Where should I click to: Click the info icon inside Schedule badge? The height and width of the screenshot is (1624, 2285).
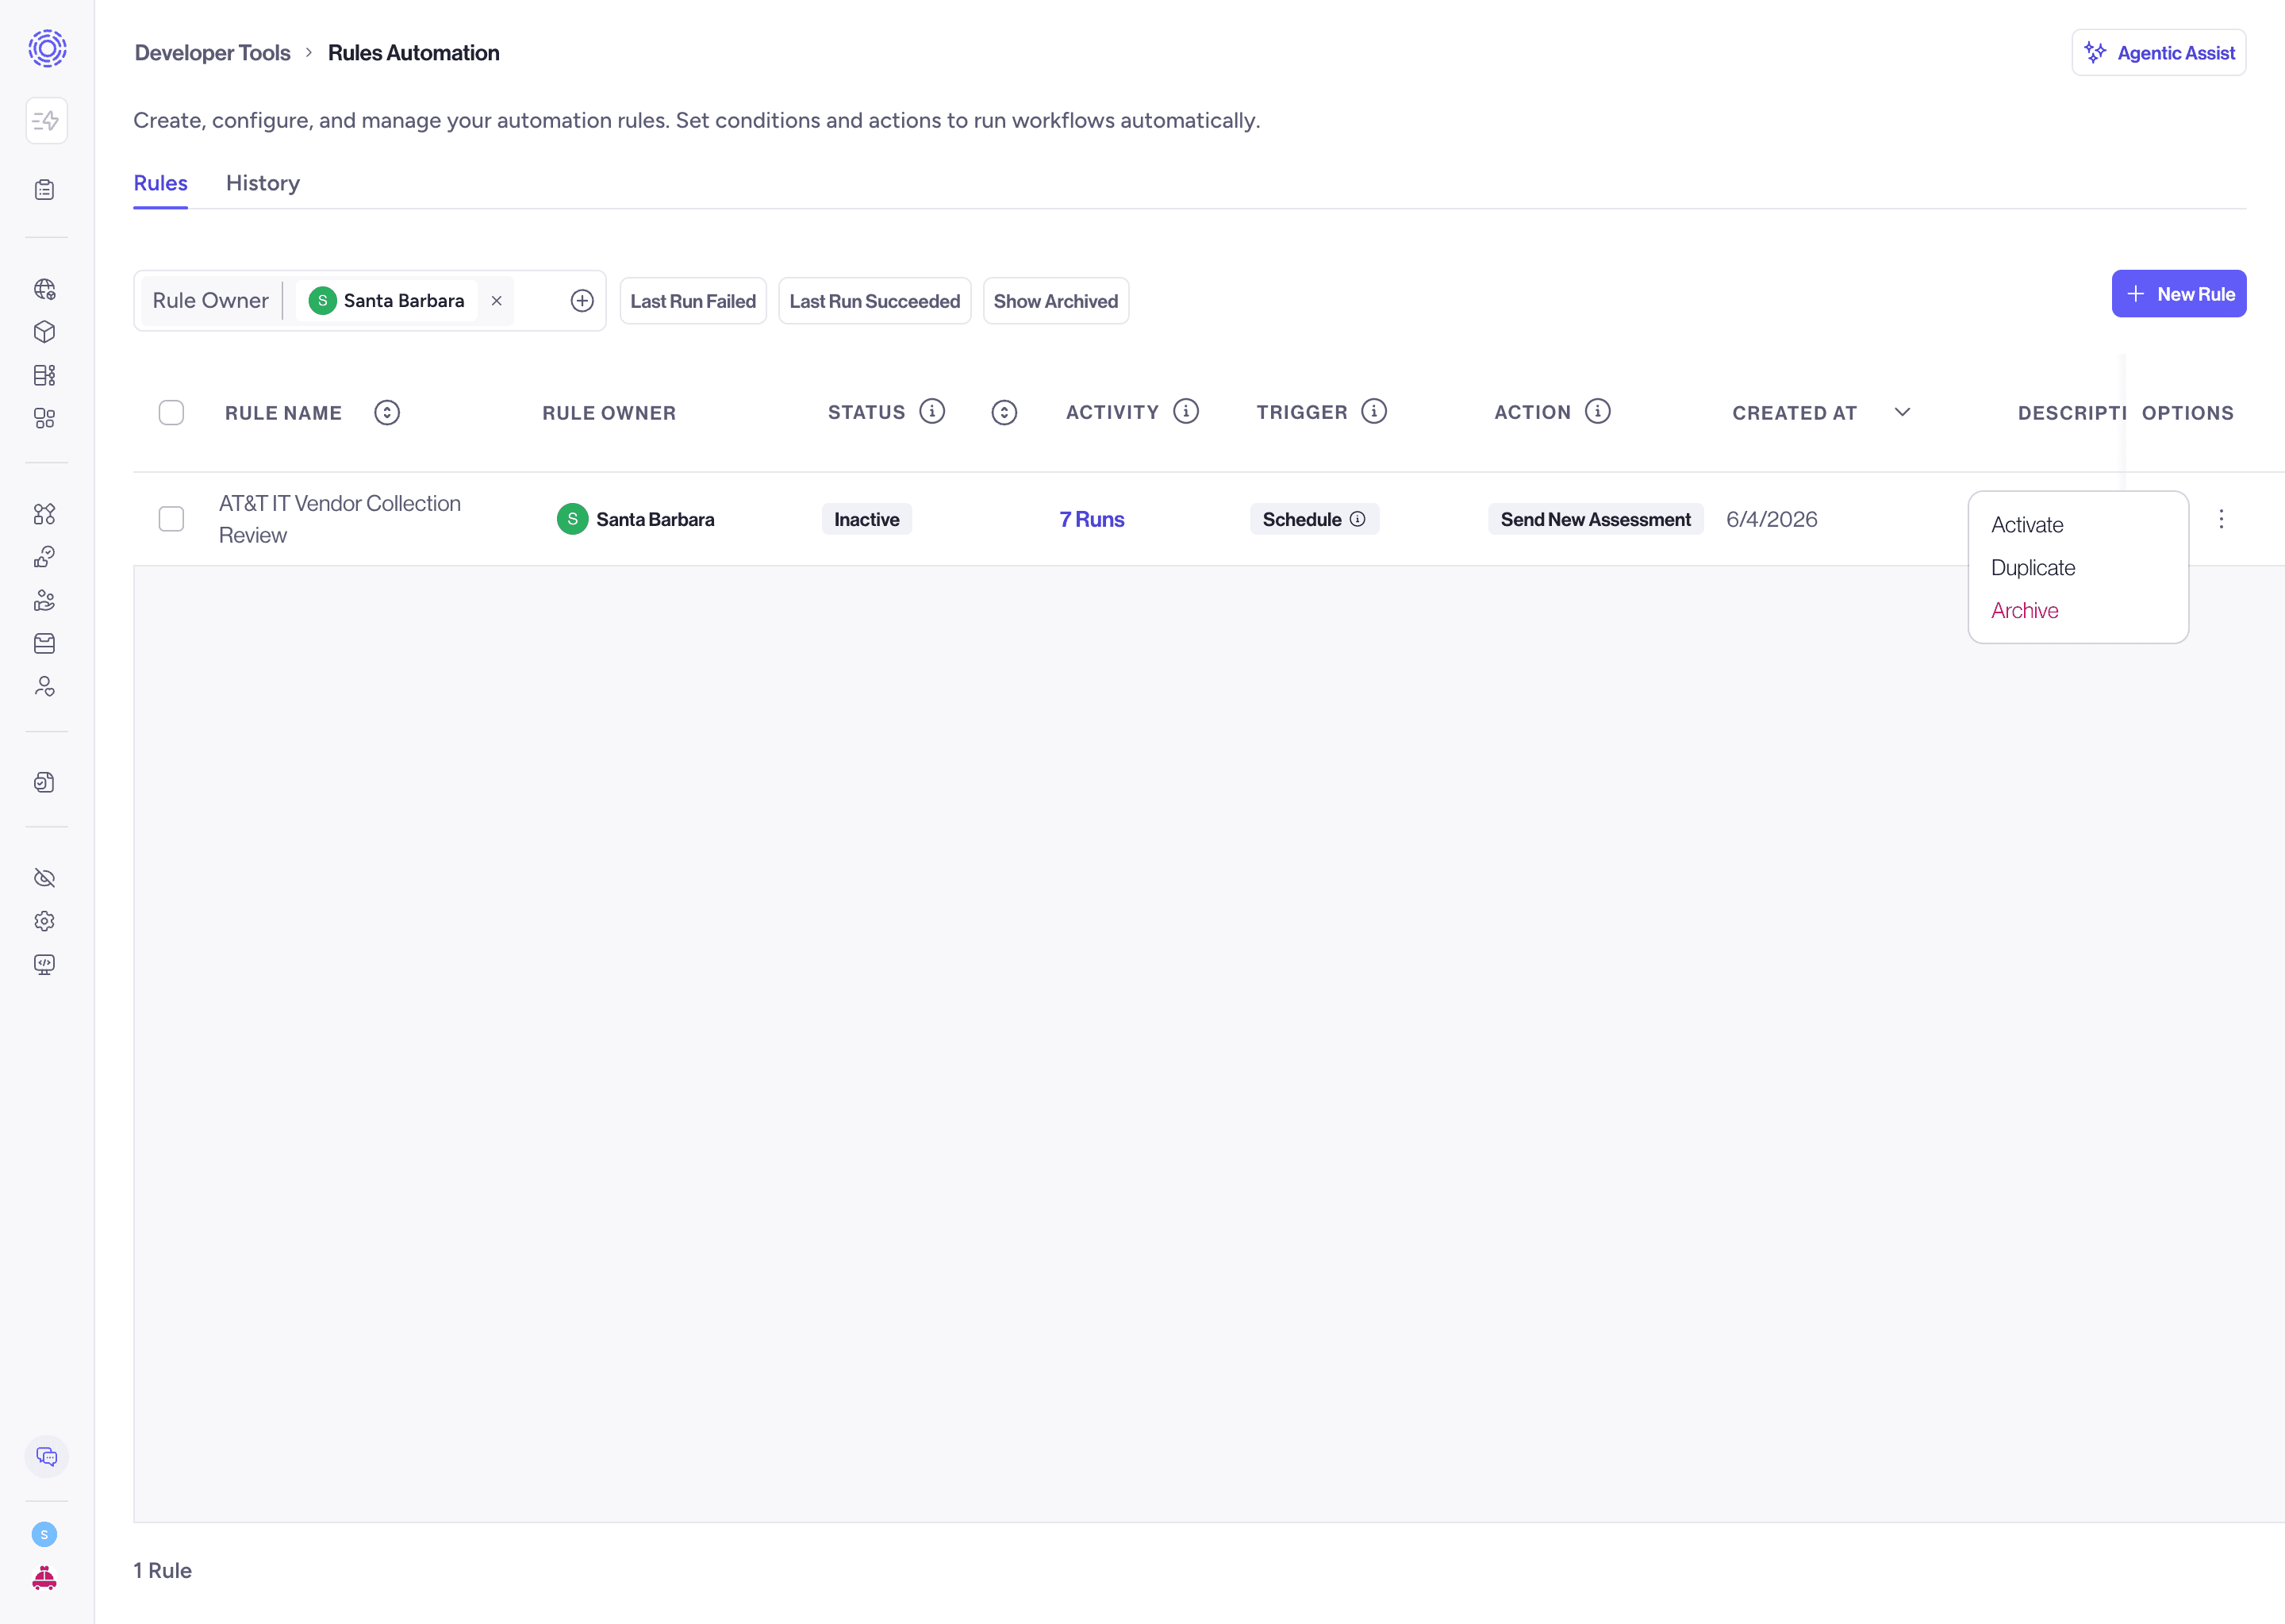(x=1357, y=519)
